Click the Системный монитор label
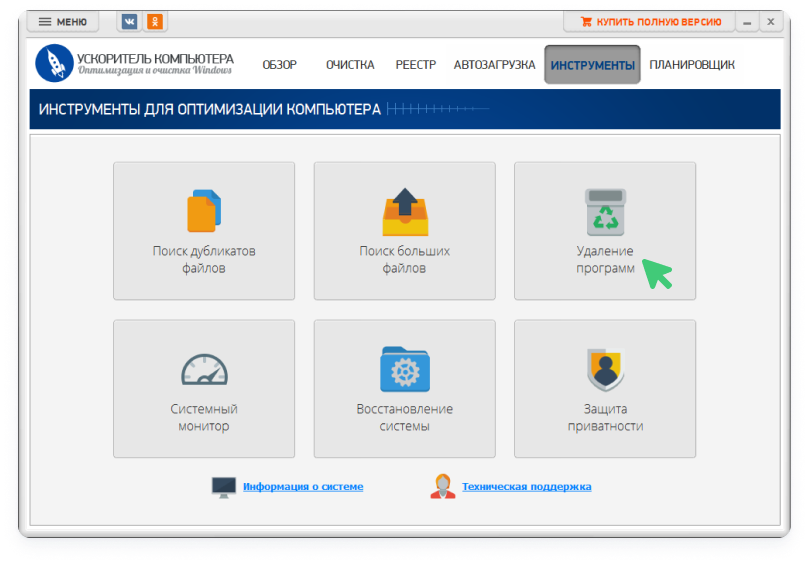 click(x=204, y=417)
